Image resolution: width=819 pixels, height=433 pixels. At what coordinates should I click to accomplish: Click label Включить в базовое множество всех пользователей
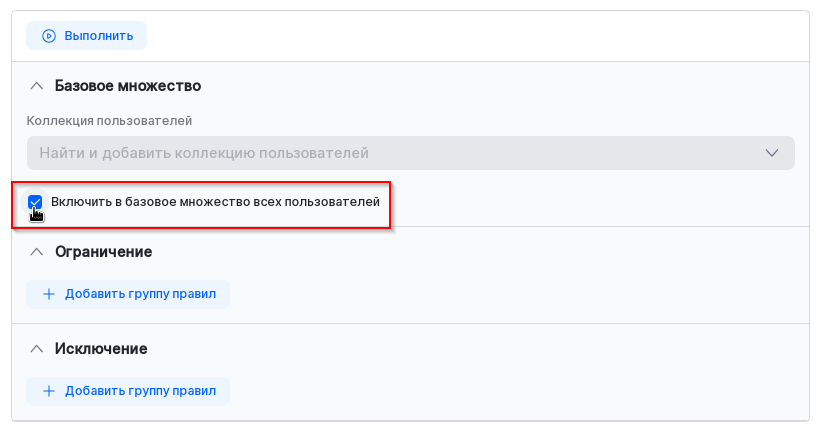(215, 202)
